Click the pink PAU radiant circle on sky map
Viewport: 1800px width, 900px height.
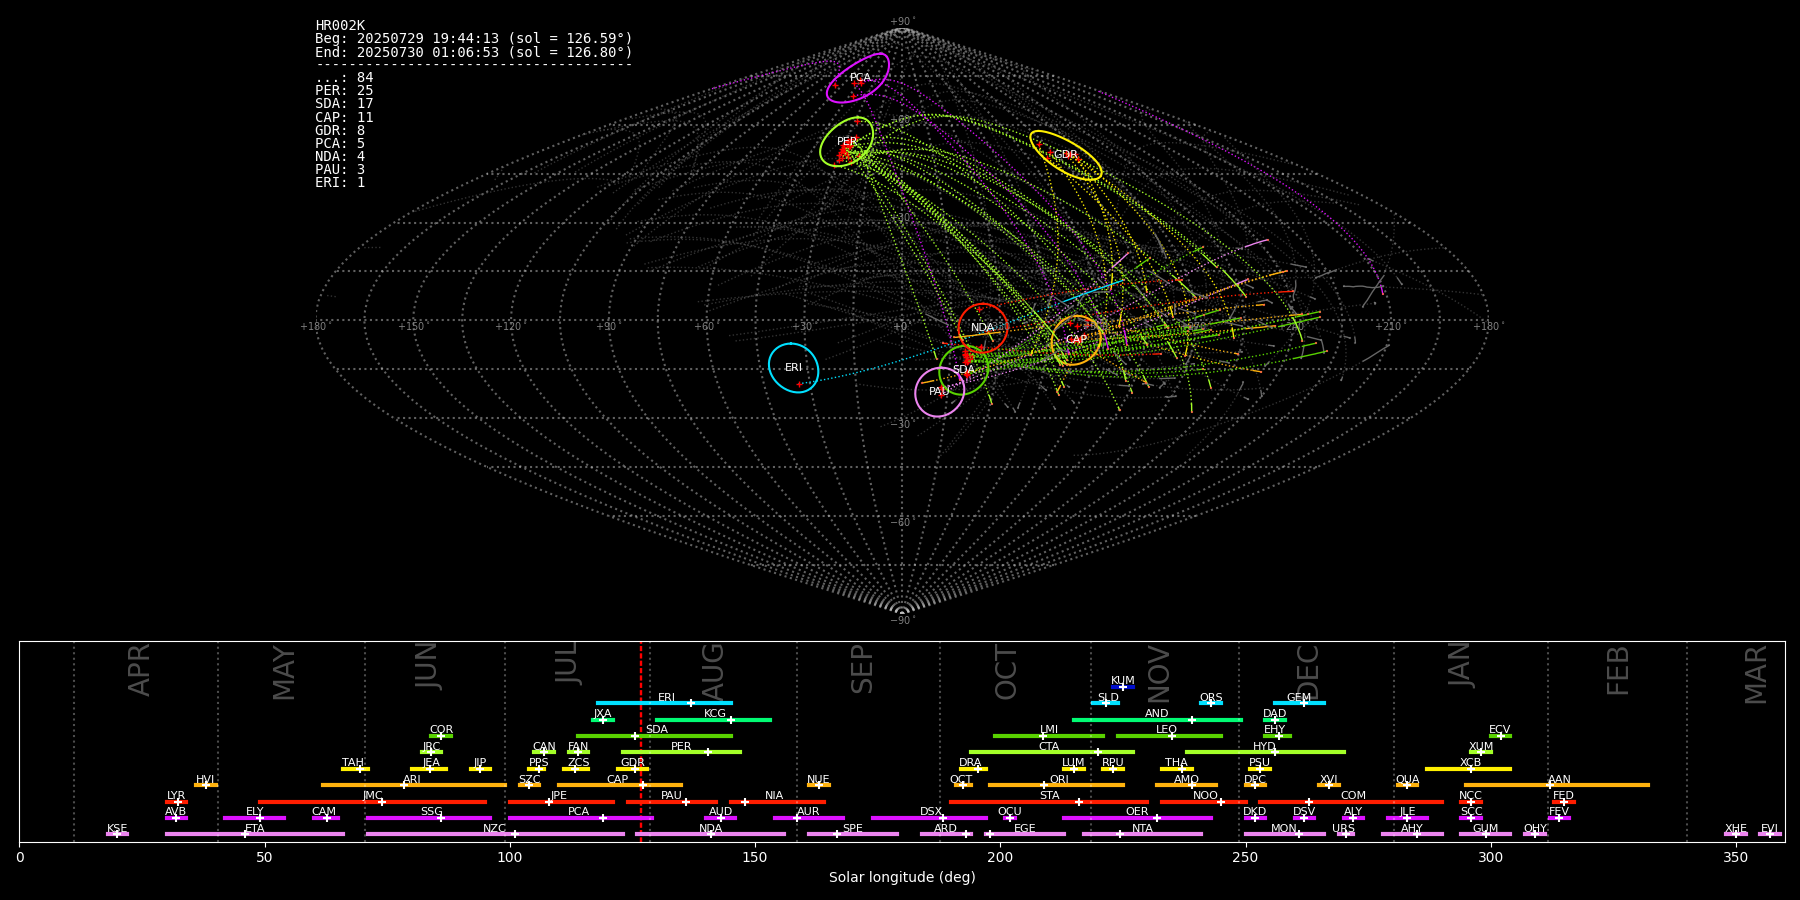[939, 392]
